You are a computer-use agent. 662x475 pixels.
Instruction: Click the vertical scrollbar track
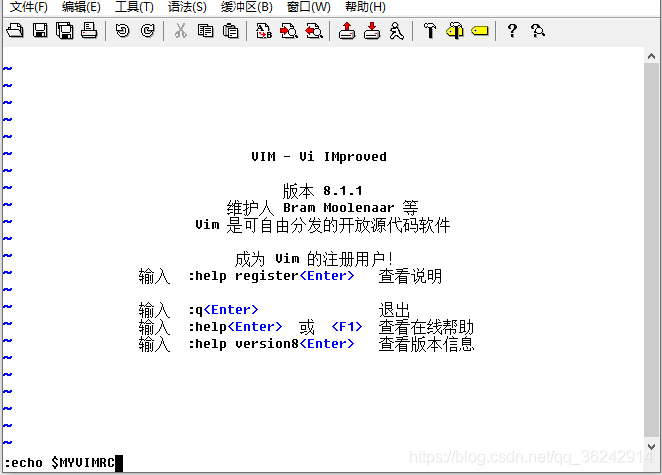651,251
